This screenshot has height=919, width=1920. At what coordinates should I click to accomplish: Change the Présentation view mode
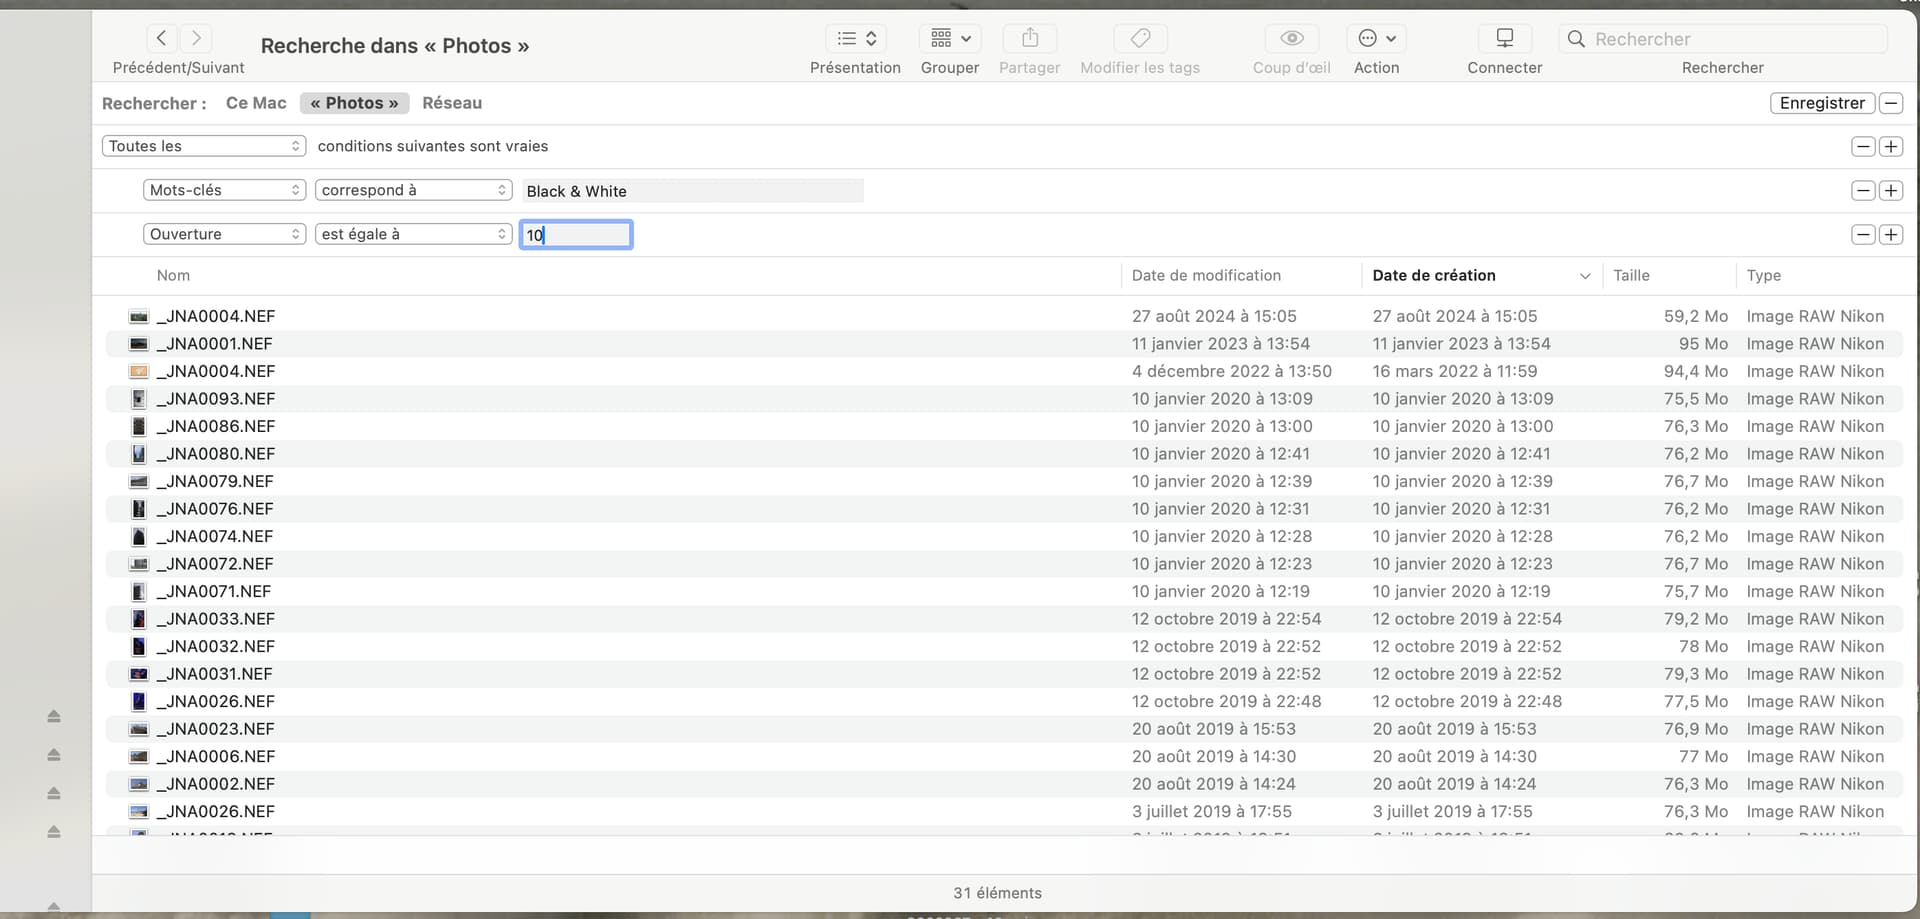[x=856, y=39]
